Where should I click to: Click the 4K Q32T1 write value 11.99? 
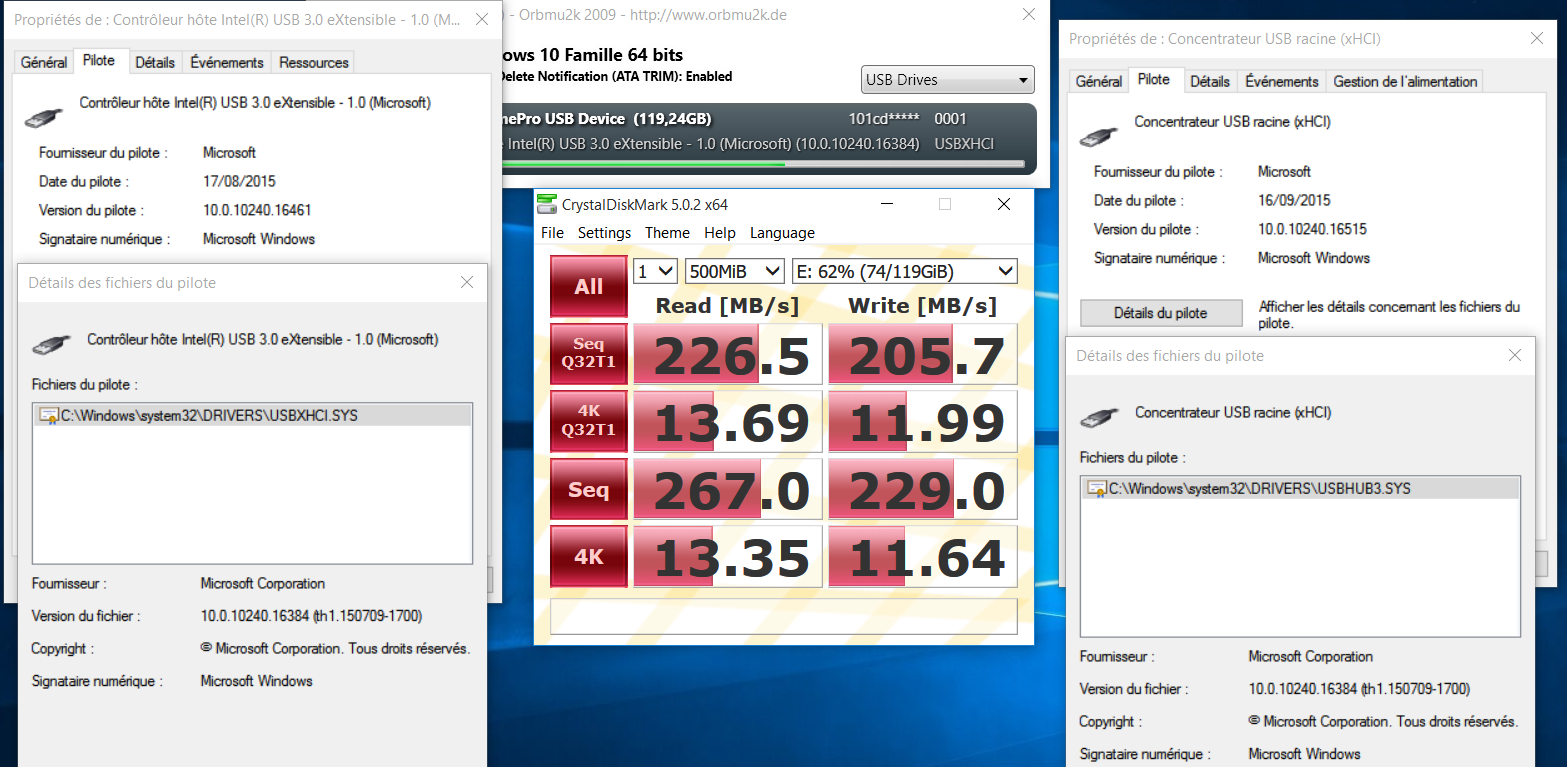click(x=923, y=421)
